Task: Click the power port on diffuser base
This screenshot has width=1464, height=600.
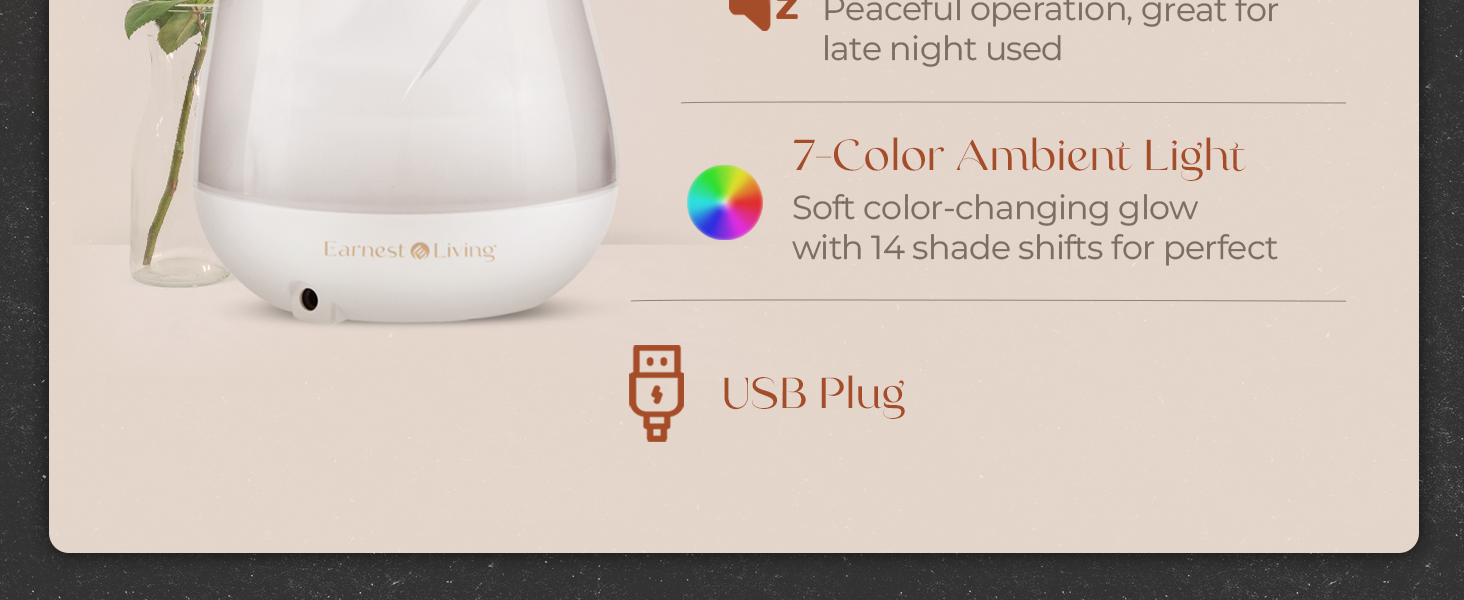Action: click(x=309, y=299)
